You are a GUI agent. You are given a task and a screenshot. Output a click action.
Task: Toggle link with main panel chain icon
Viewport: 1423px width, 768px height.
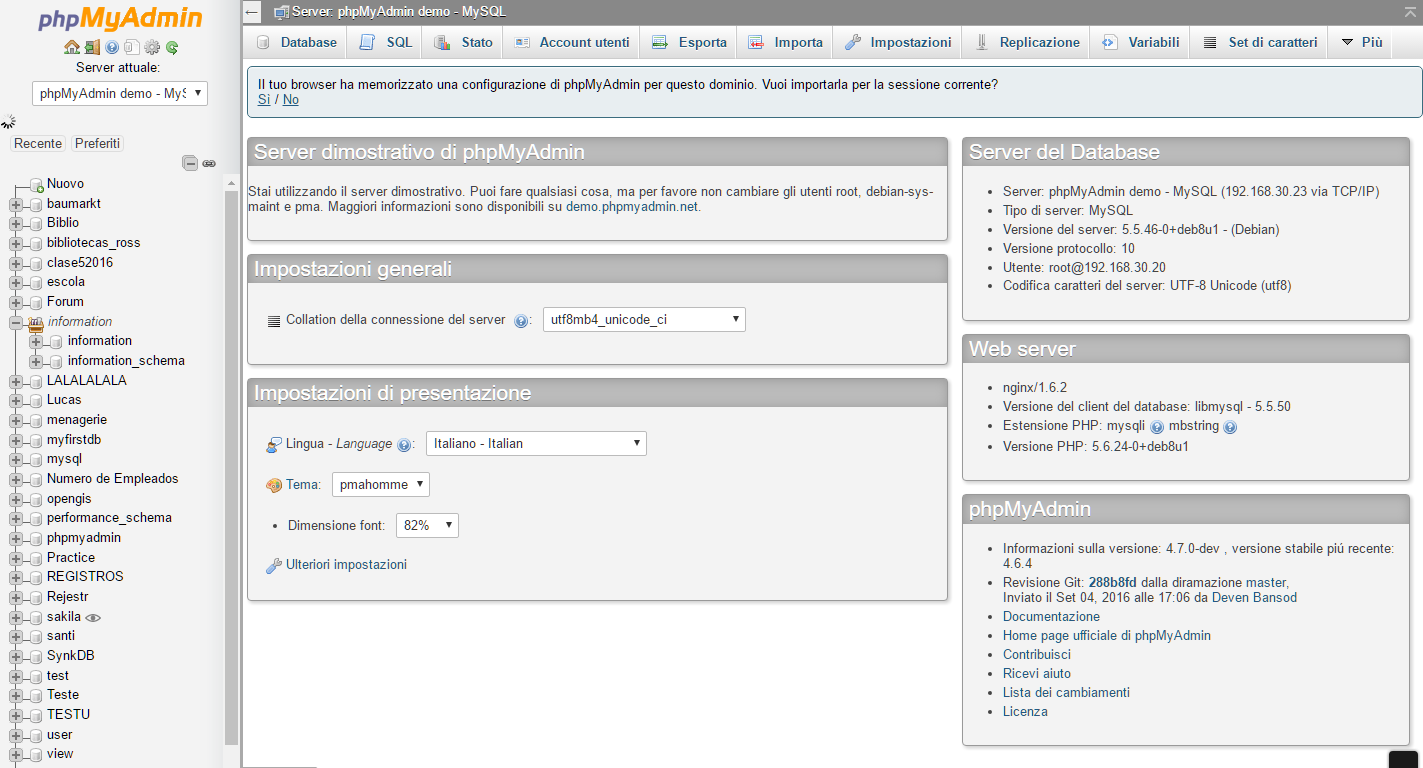pos(209,163)
